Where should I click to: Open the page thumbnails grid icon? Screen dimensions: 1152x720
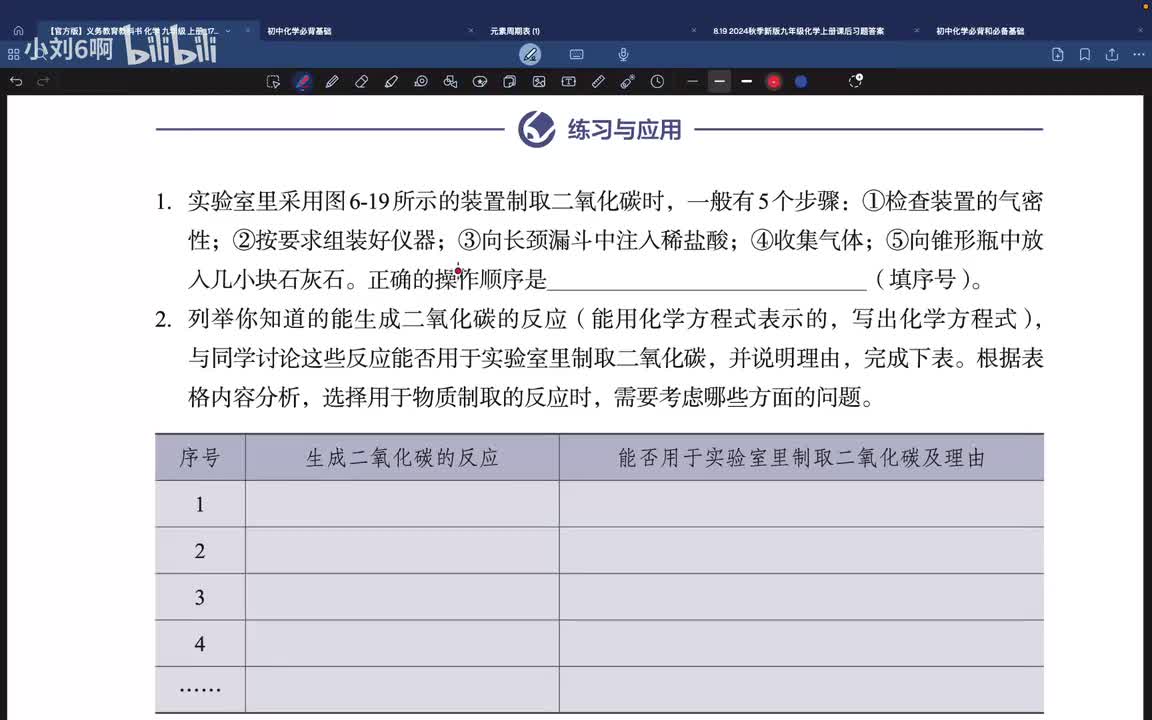click(x=13, y=54)
